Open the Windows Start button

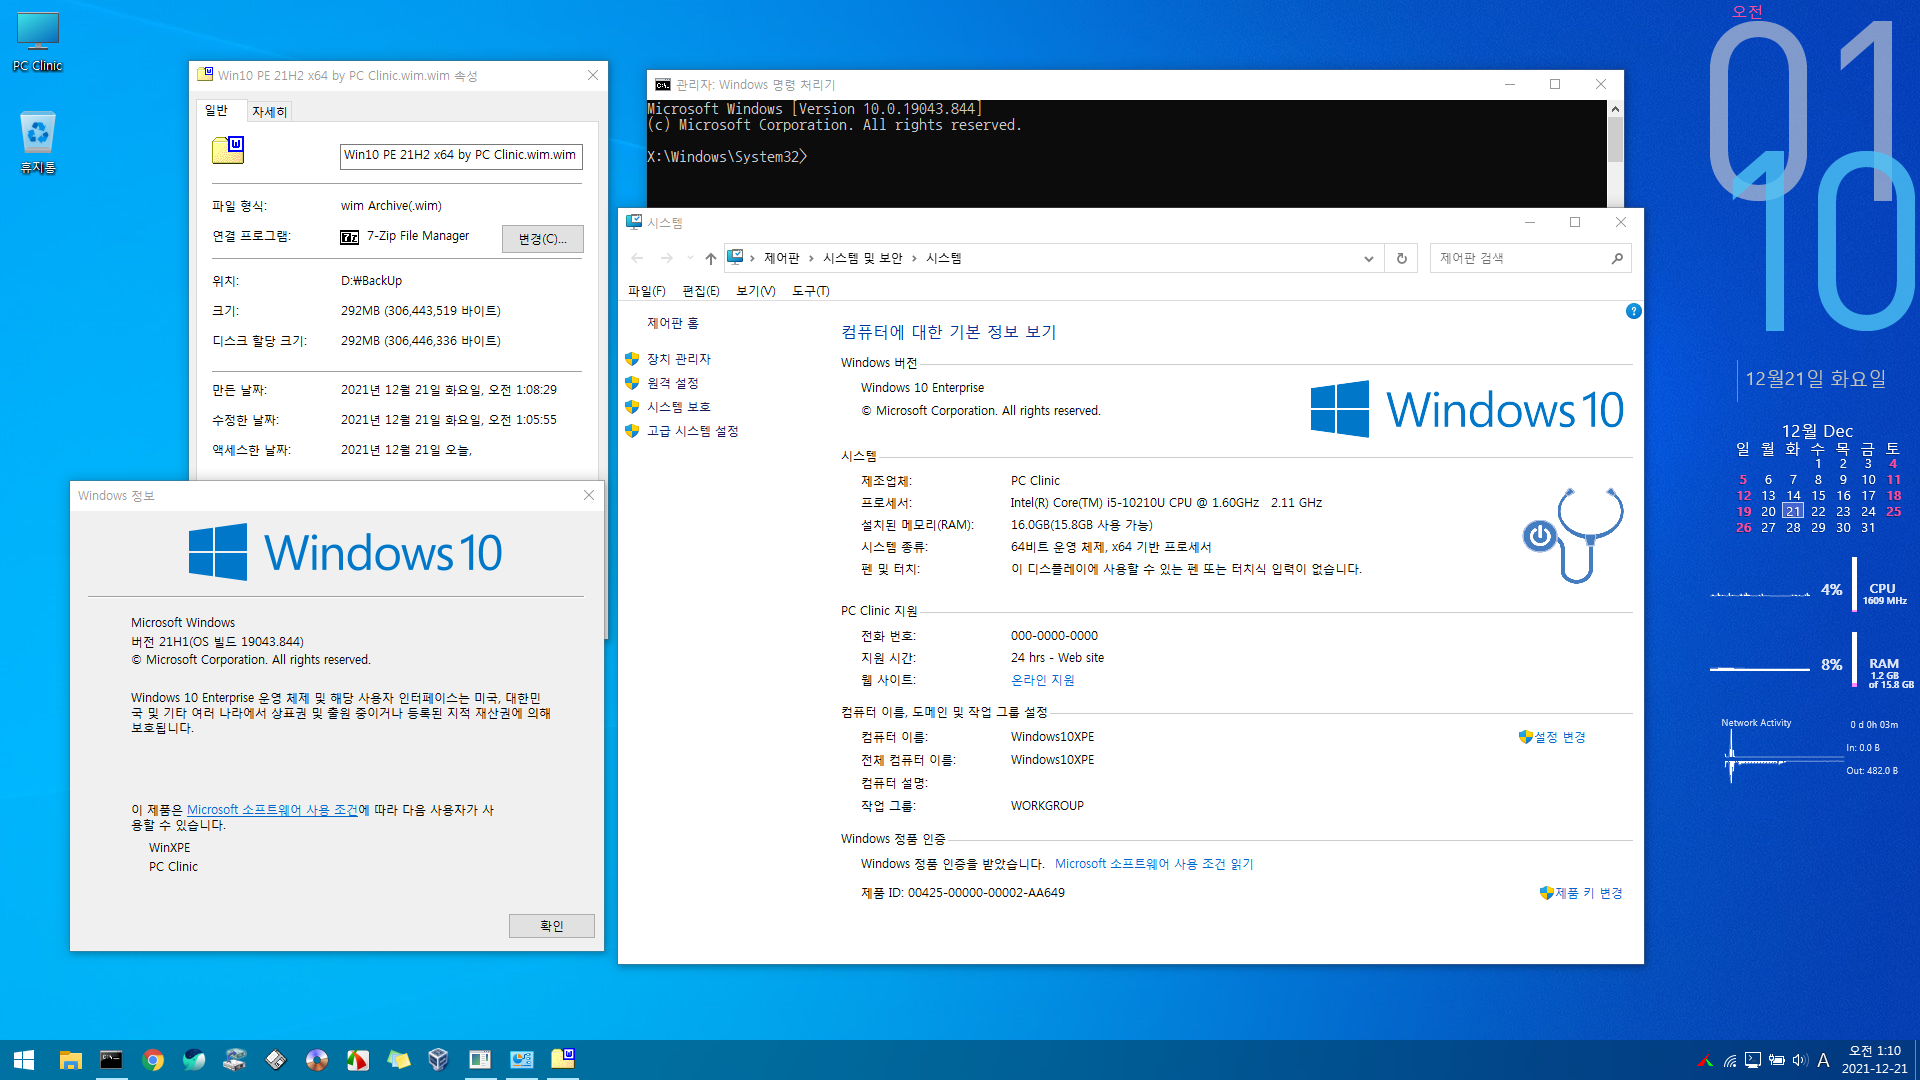tap(24, 1060)
